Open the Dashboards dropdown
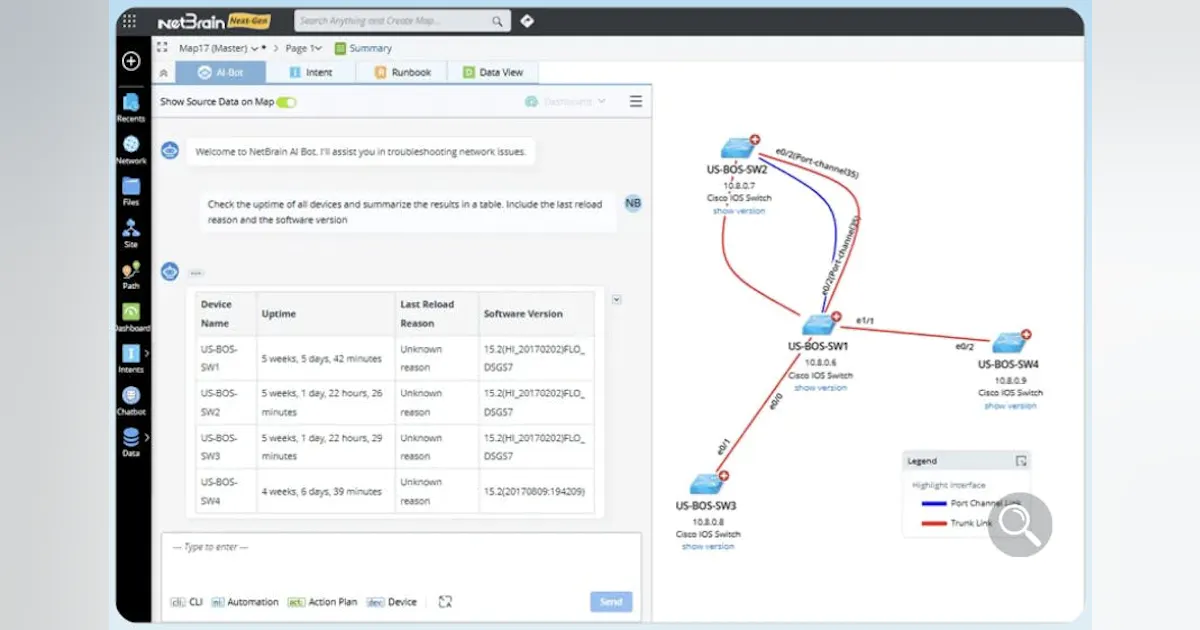 565,100
